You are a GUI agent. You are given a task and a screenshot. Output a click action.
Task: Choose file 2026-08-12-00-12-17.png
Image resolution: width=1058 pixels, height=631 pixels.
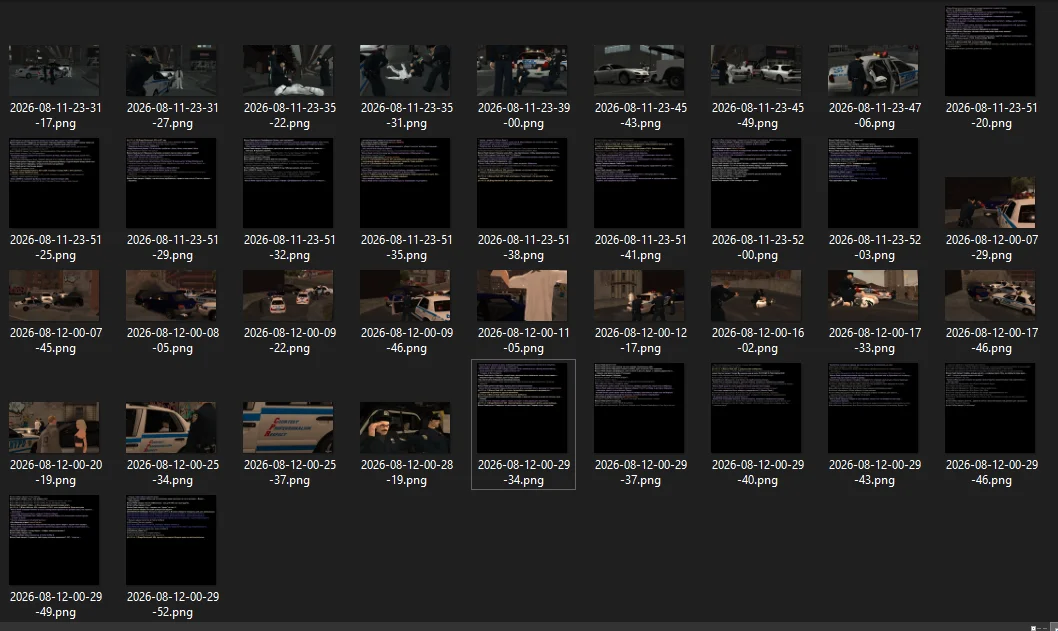coord(639,296)
